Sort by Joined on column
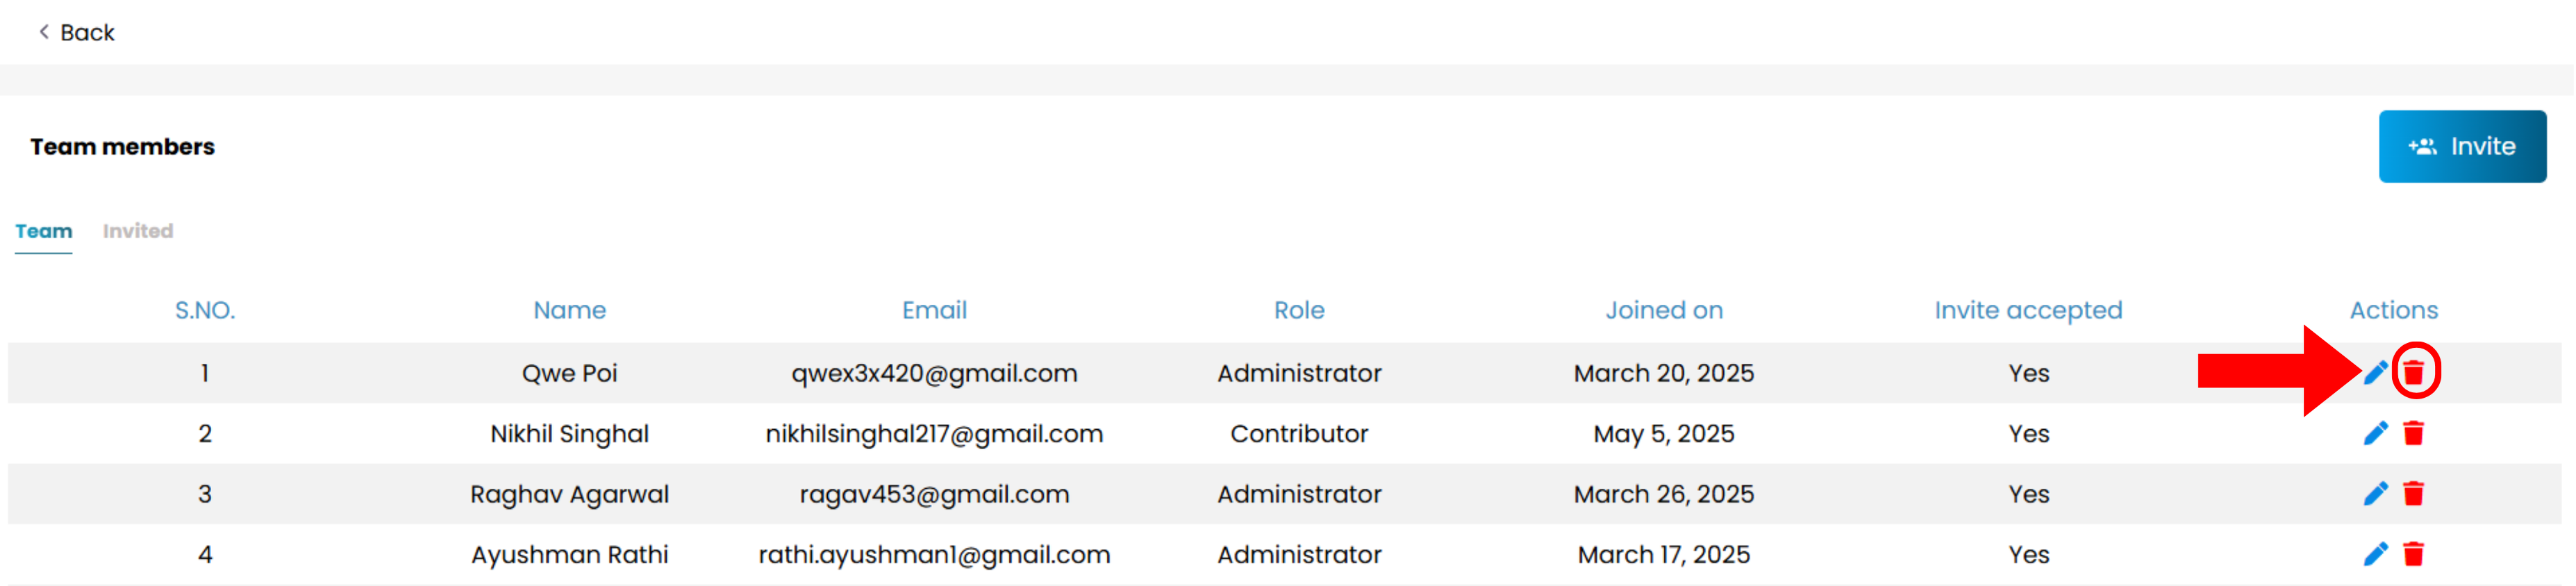Viewport: 2576px width, 586px height. click(1664, 311)
